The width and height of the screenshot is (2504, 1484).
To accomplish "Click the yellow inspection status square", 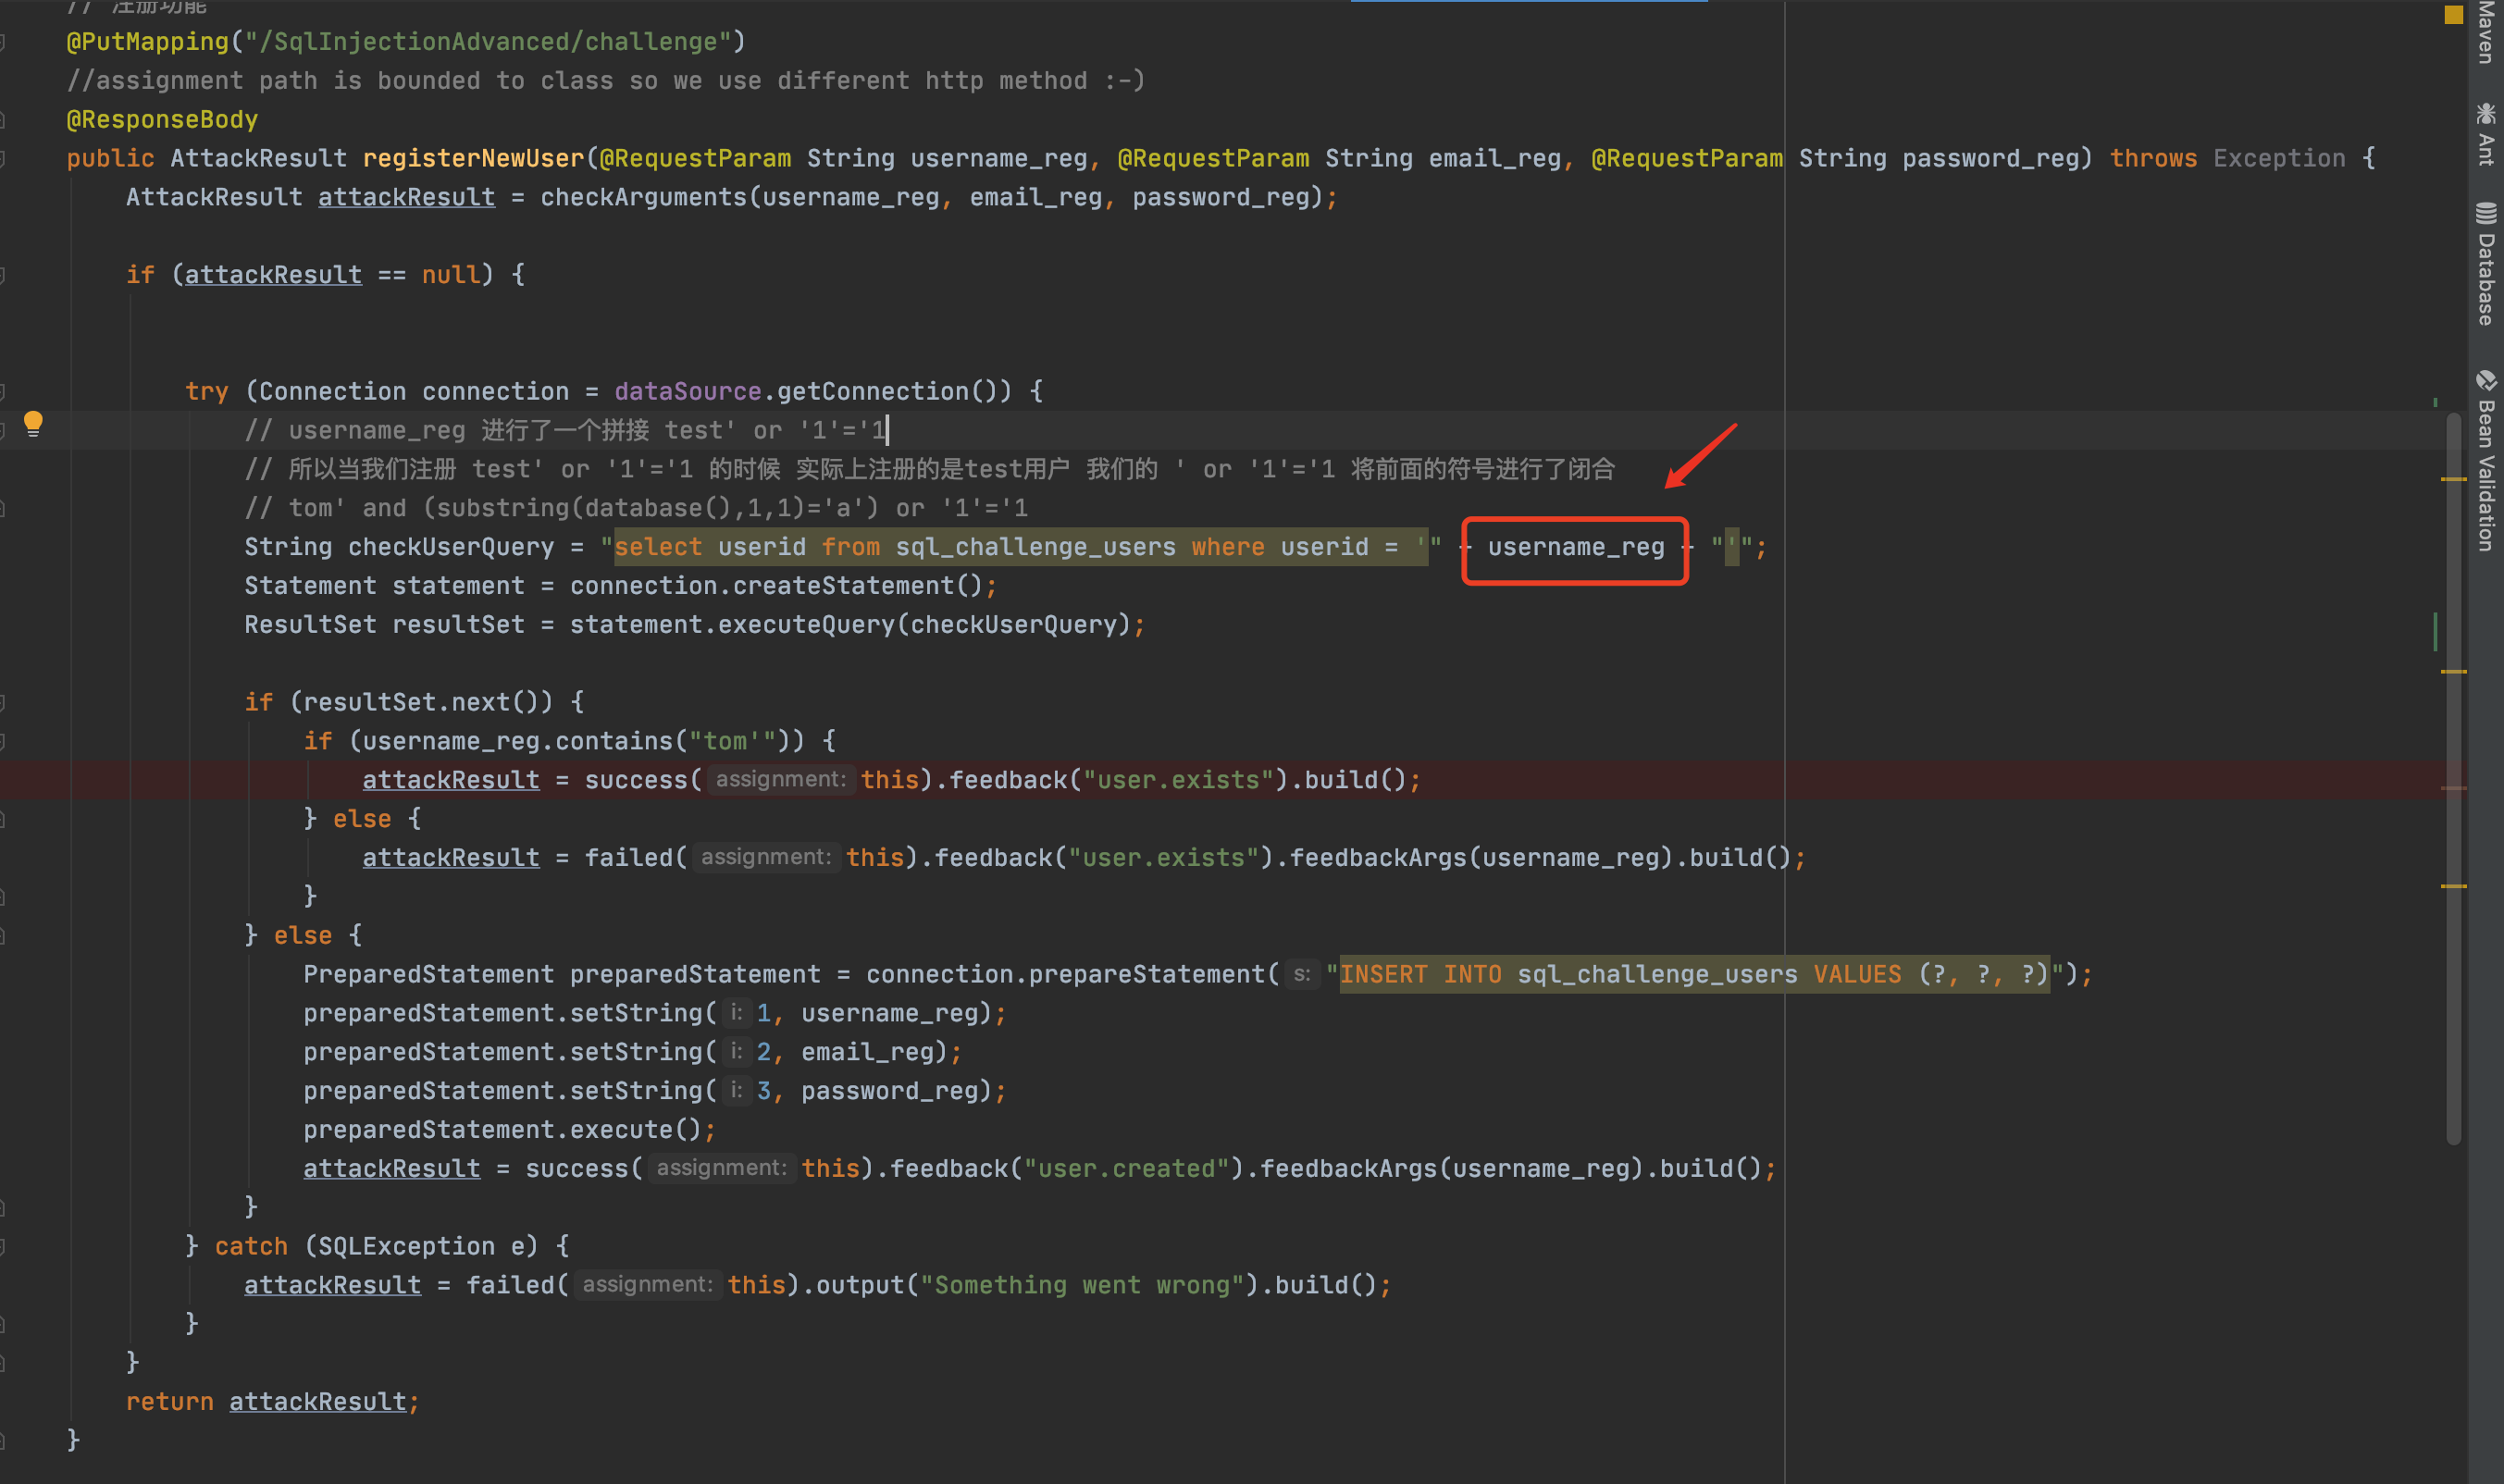I will click(x=2453, y=14).
